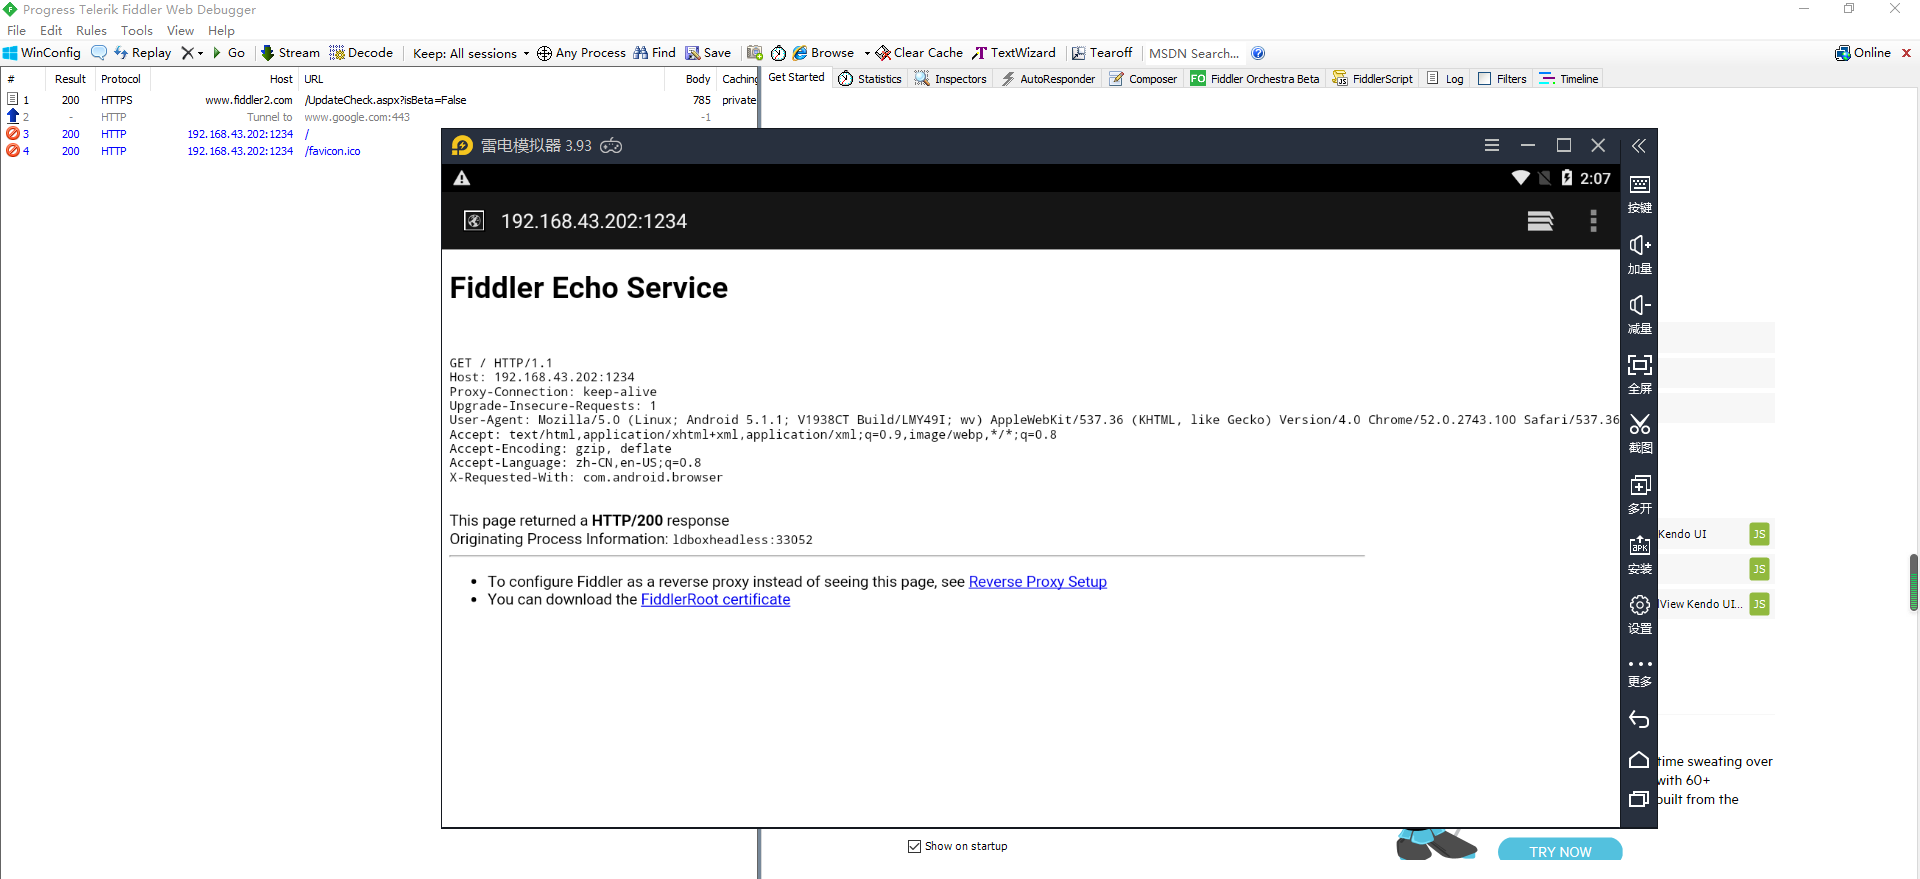Image resolution: width=1920 pixels, height=879 pixels.
Task: Open the Filters tab
Action: pos(1502,79)
